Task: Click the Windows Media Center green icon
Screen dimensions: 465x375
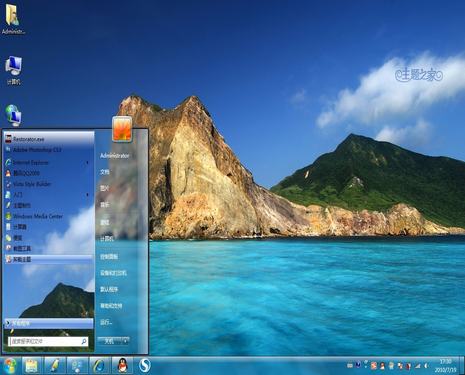Action: click(8, 216)
